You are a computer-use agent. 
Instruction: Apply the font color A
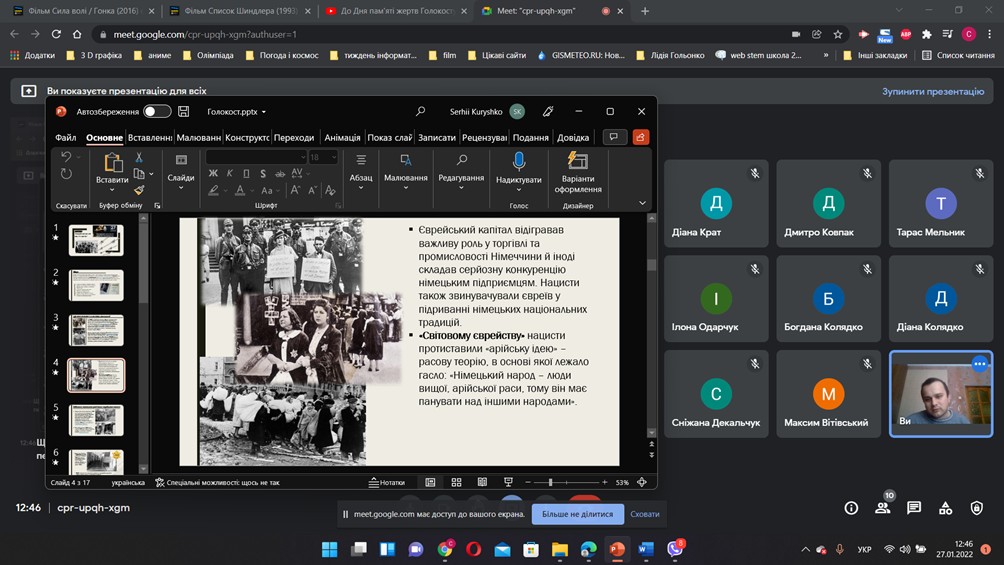coord(239,190)
